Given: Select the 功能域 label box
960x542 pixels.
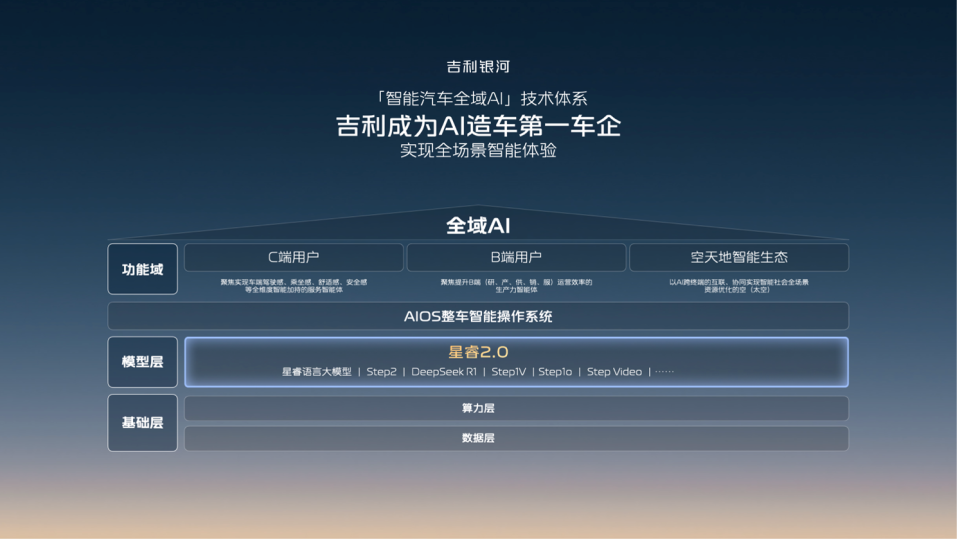Looking at the screenshot, I should (143, 269).
